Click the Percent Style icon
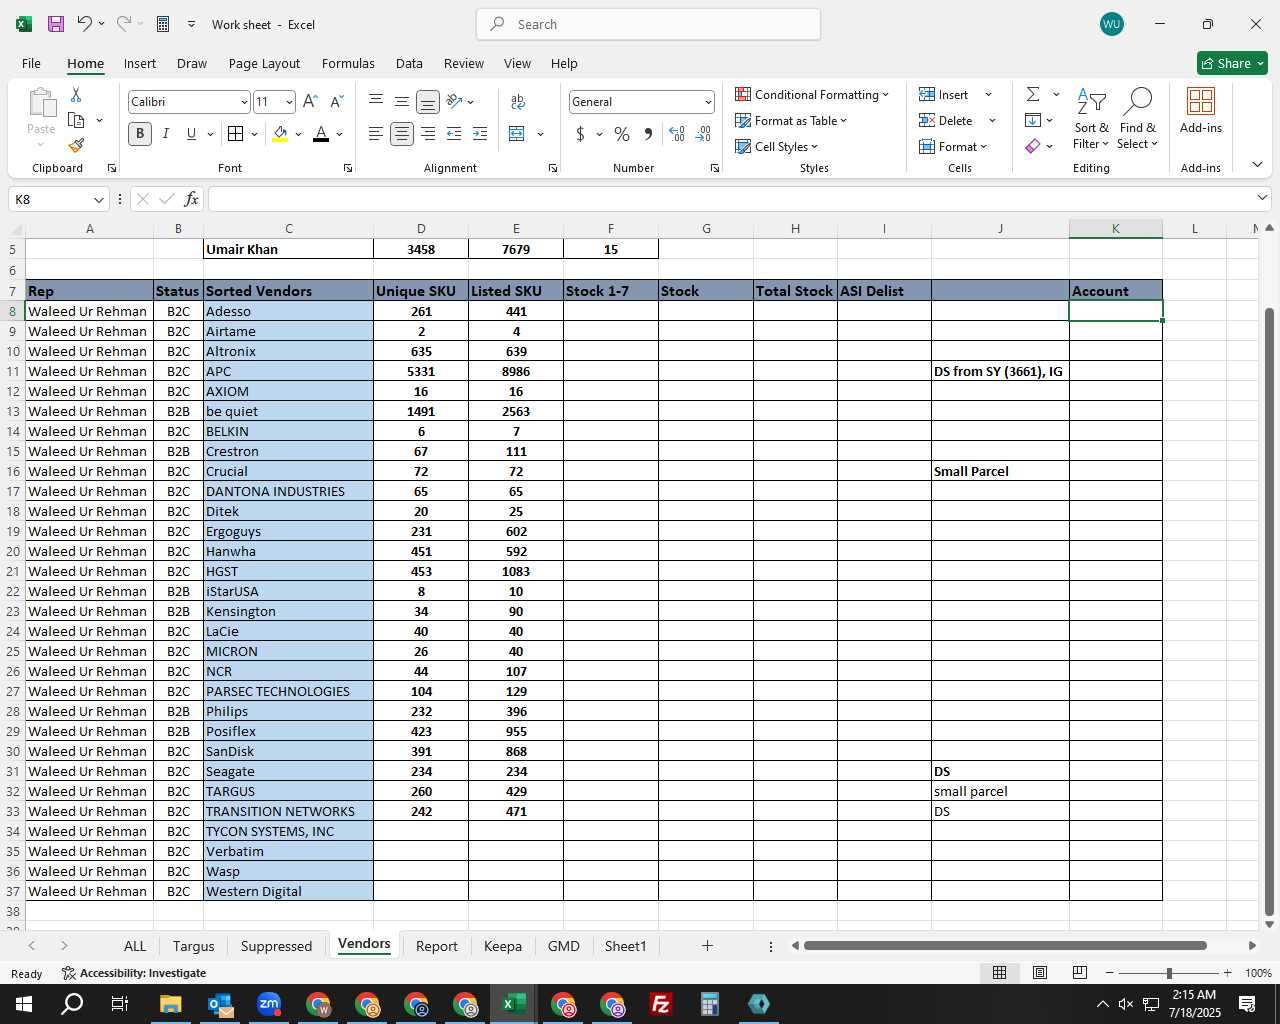The width and height of the screenshot is (1280, 1024). tap(622, 134)
